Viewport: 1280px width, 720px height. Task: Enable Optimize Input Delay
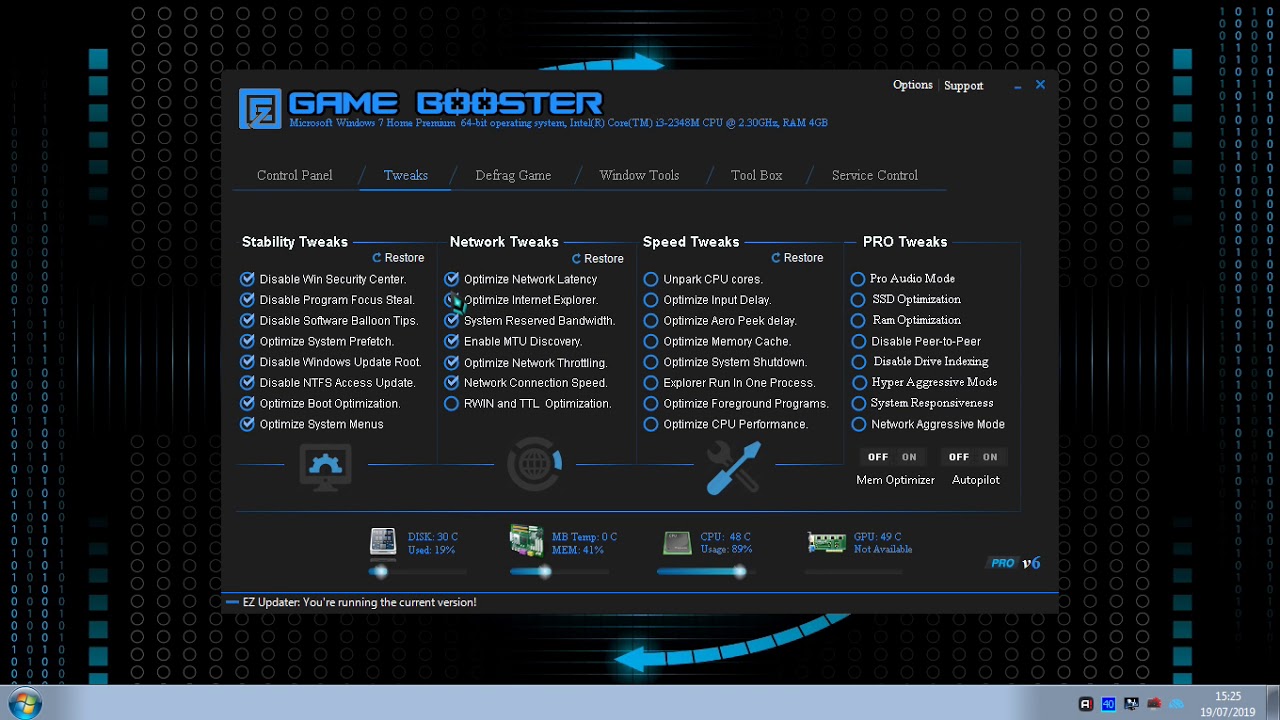(651, 300)
